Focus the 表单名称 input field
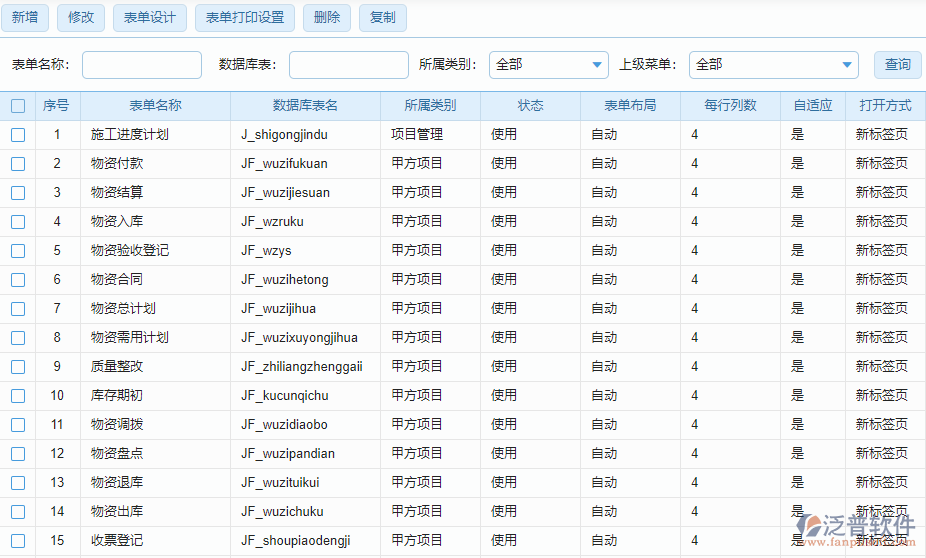The image size is (926, 558). point(142,64)
